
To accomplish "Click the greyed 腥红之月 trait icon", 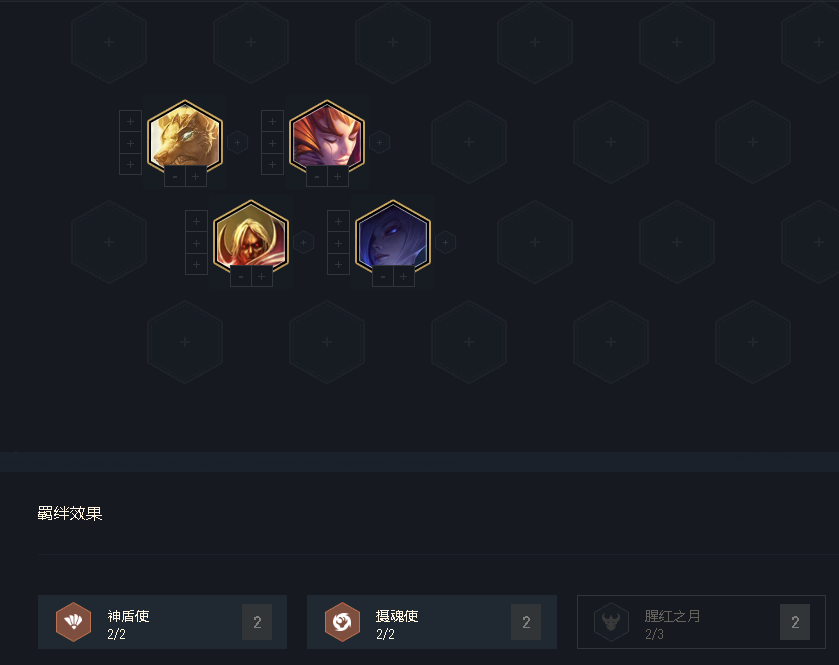I will (611, 622).
